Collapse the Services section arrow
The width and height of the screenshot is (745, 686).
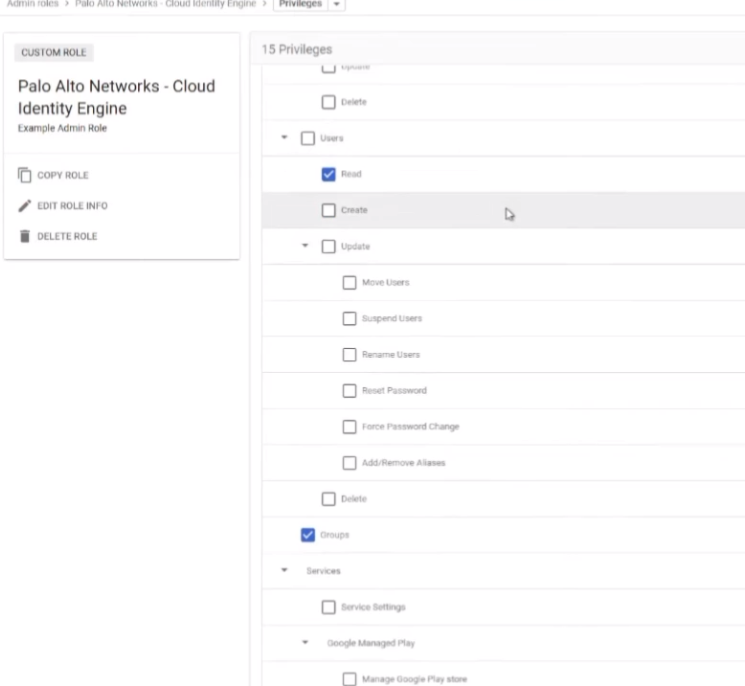[284, 570]
